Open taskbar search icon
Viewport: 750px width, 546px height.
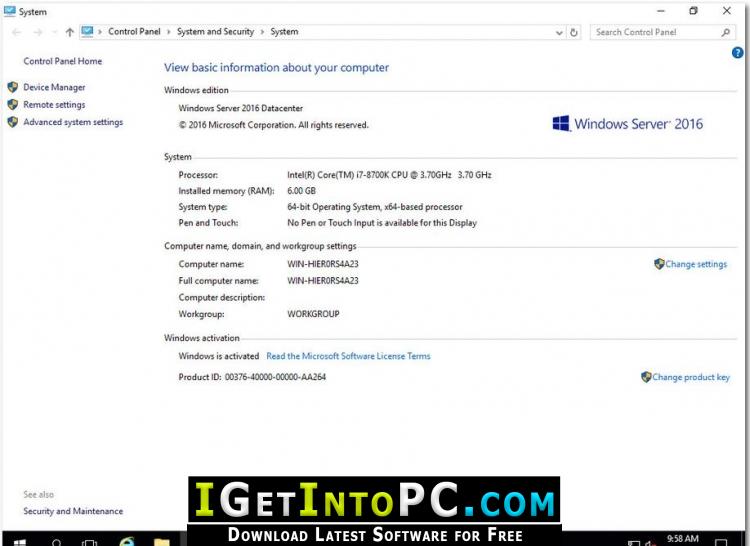tap(56, 542)
